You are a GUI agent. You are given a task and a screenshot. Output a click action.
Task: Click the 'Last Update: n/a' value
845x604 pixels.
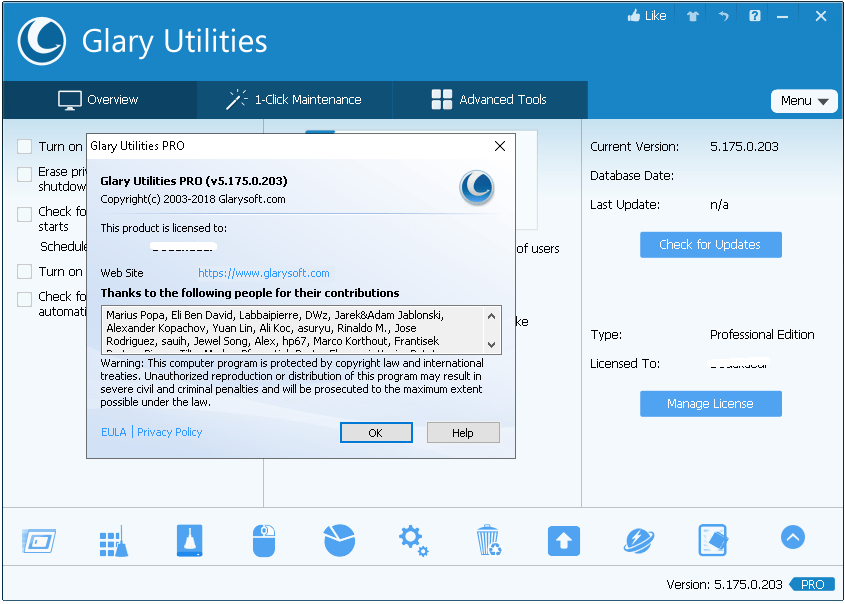tap(719, 205)
